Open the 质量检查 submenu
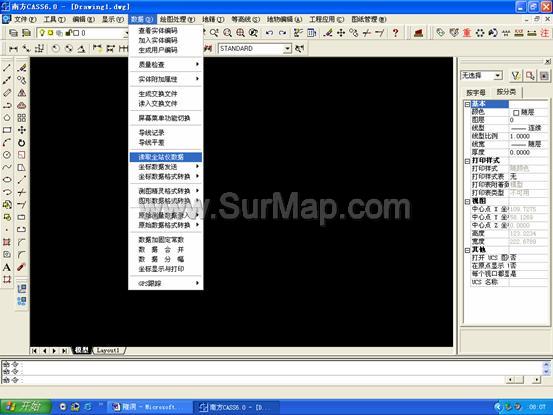The height and width of the screenshot is (415, 553). 165,65
